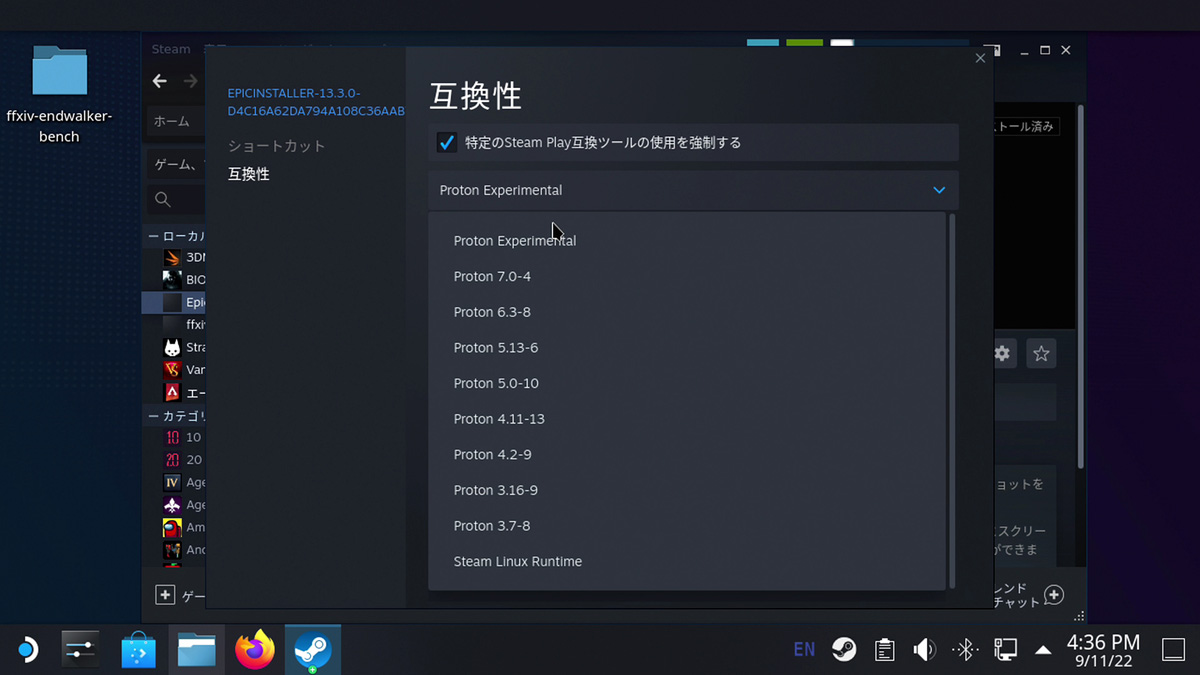Open the KDE application launcher
The height and width of the screenshot is (675, 1200).
27,651
